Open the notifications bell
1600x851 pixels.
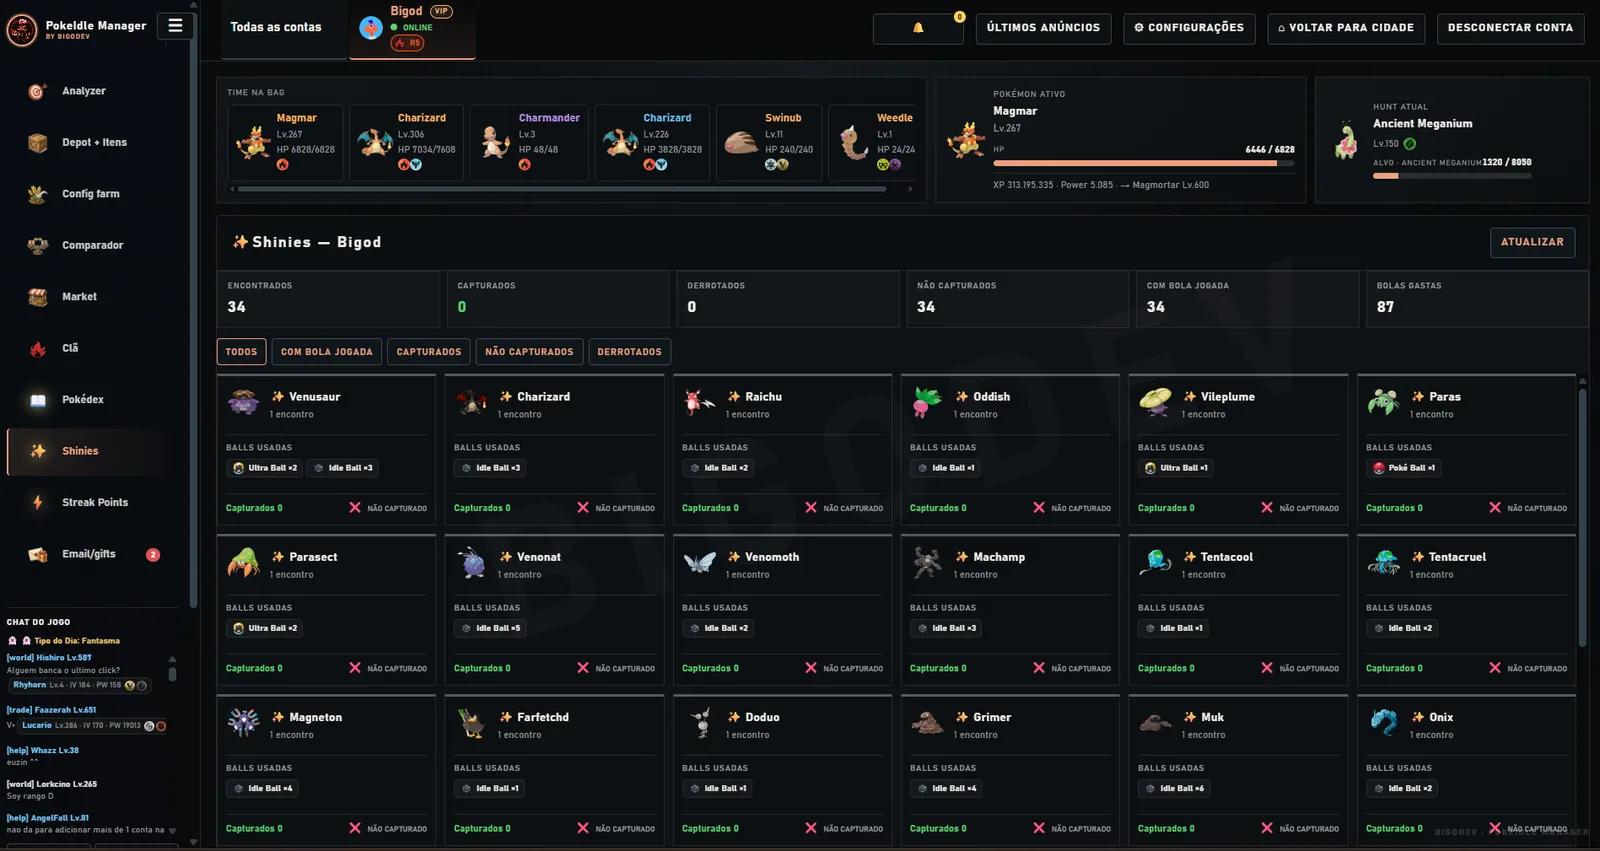coord(918,28)
